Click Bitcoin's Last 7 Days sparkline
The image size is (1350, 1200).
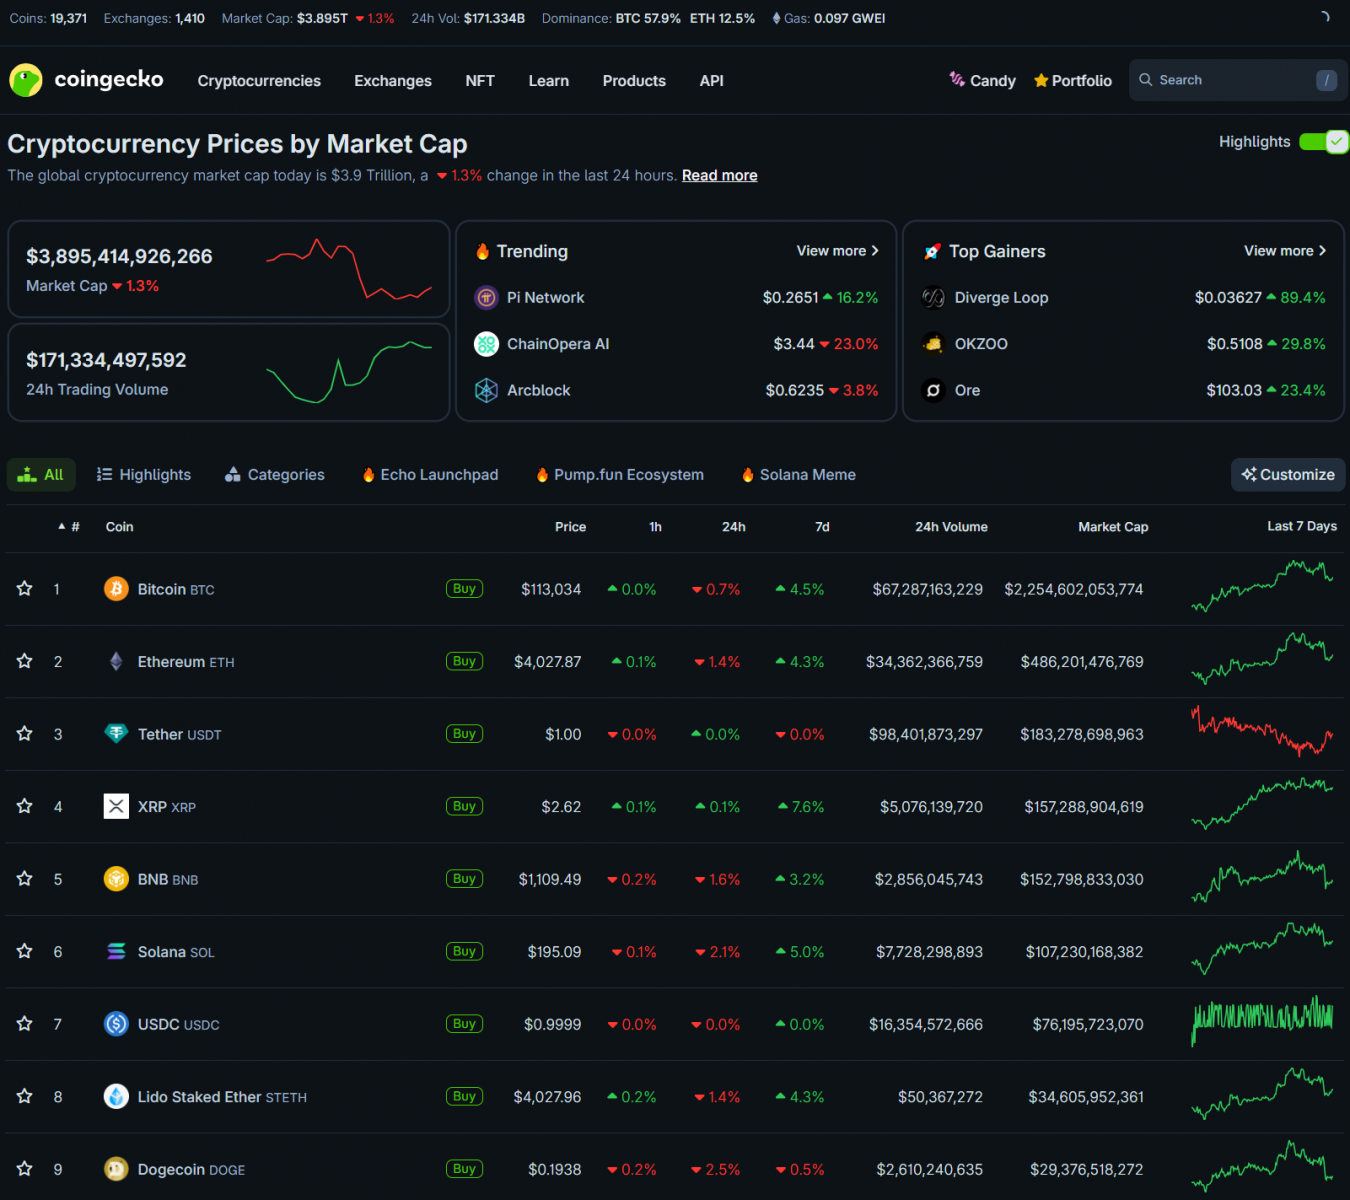[x=1262, y=587]
